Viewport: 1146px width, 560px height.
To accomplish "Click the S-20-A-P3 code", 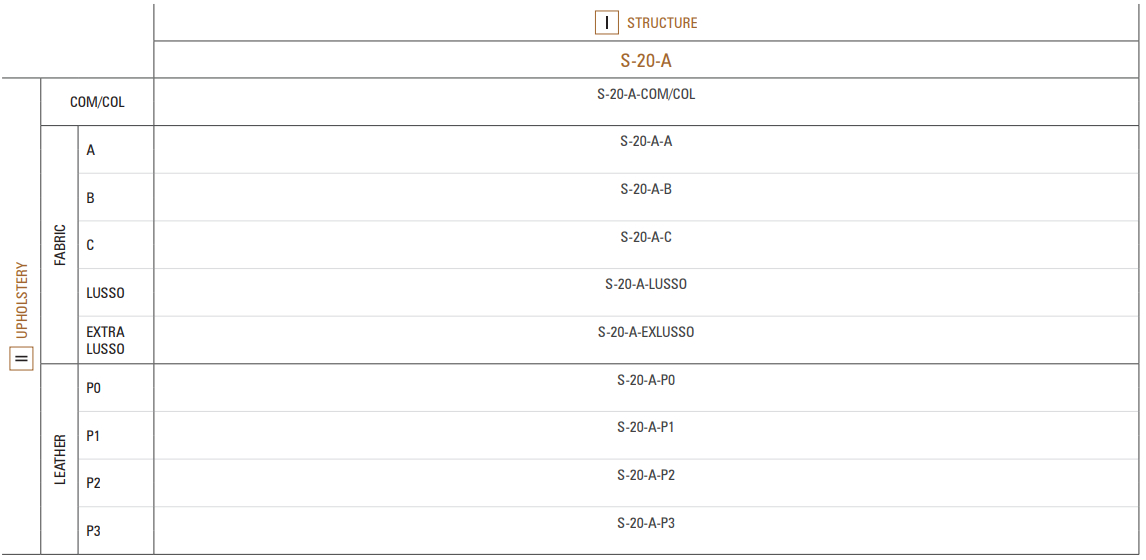I will pyautogui.click(x=646, y=523).
